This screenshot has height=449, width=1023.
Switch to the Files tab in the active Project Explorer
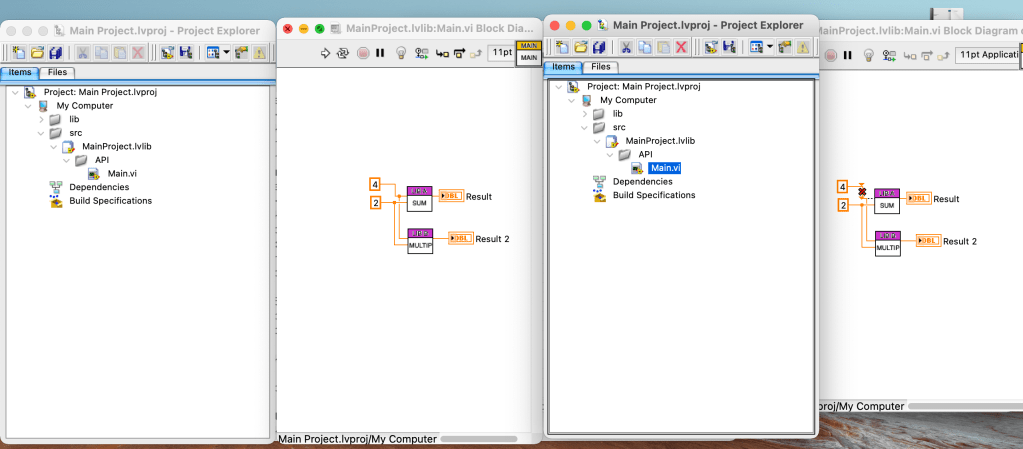(x=603, y=67)
